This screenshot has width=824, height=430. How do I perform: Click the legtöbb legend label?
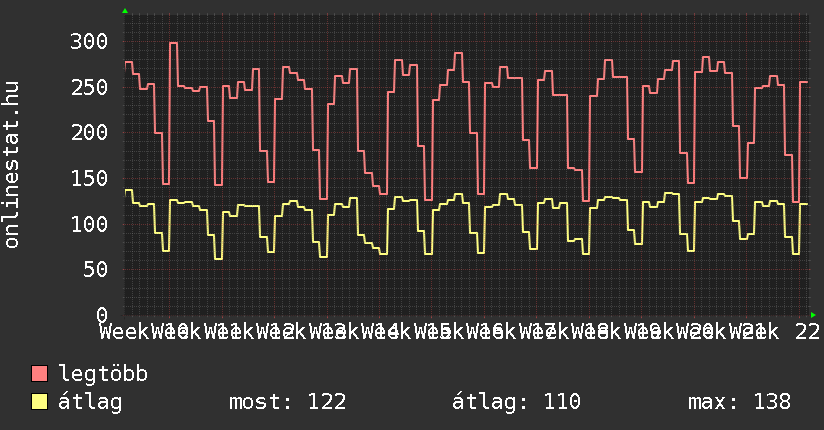pyautogui.click(x=103, y=374)
